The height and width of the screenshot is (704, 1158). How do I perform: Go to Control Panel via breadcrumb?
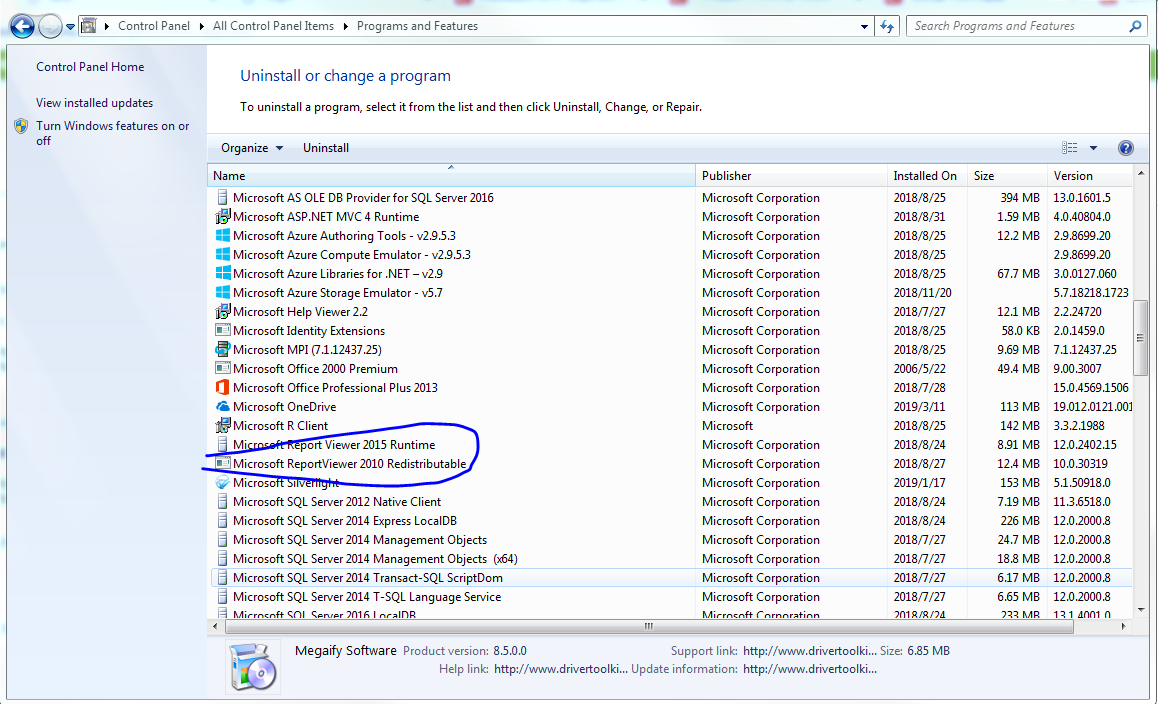point(153,26)
